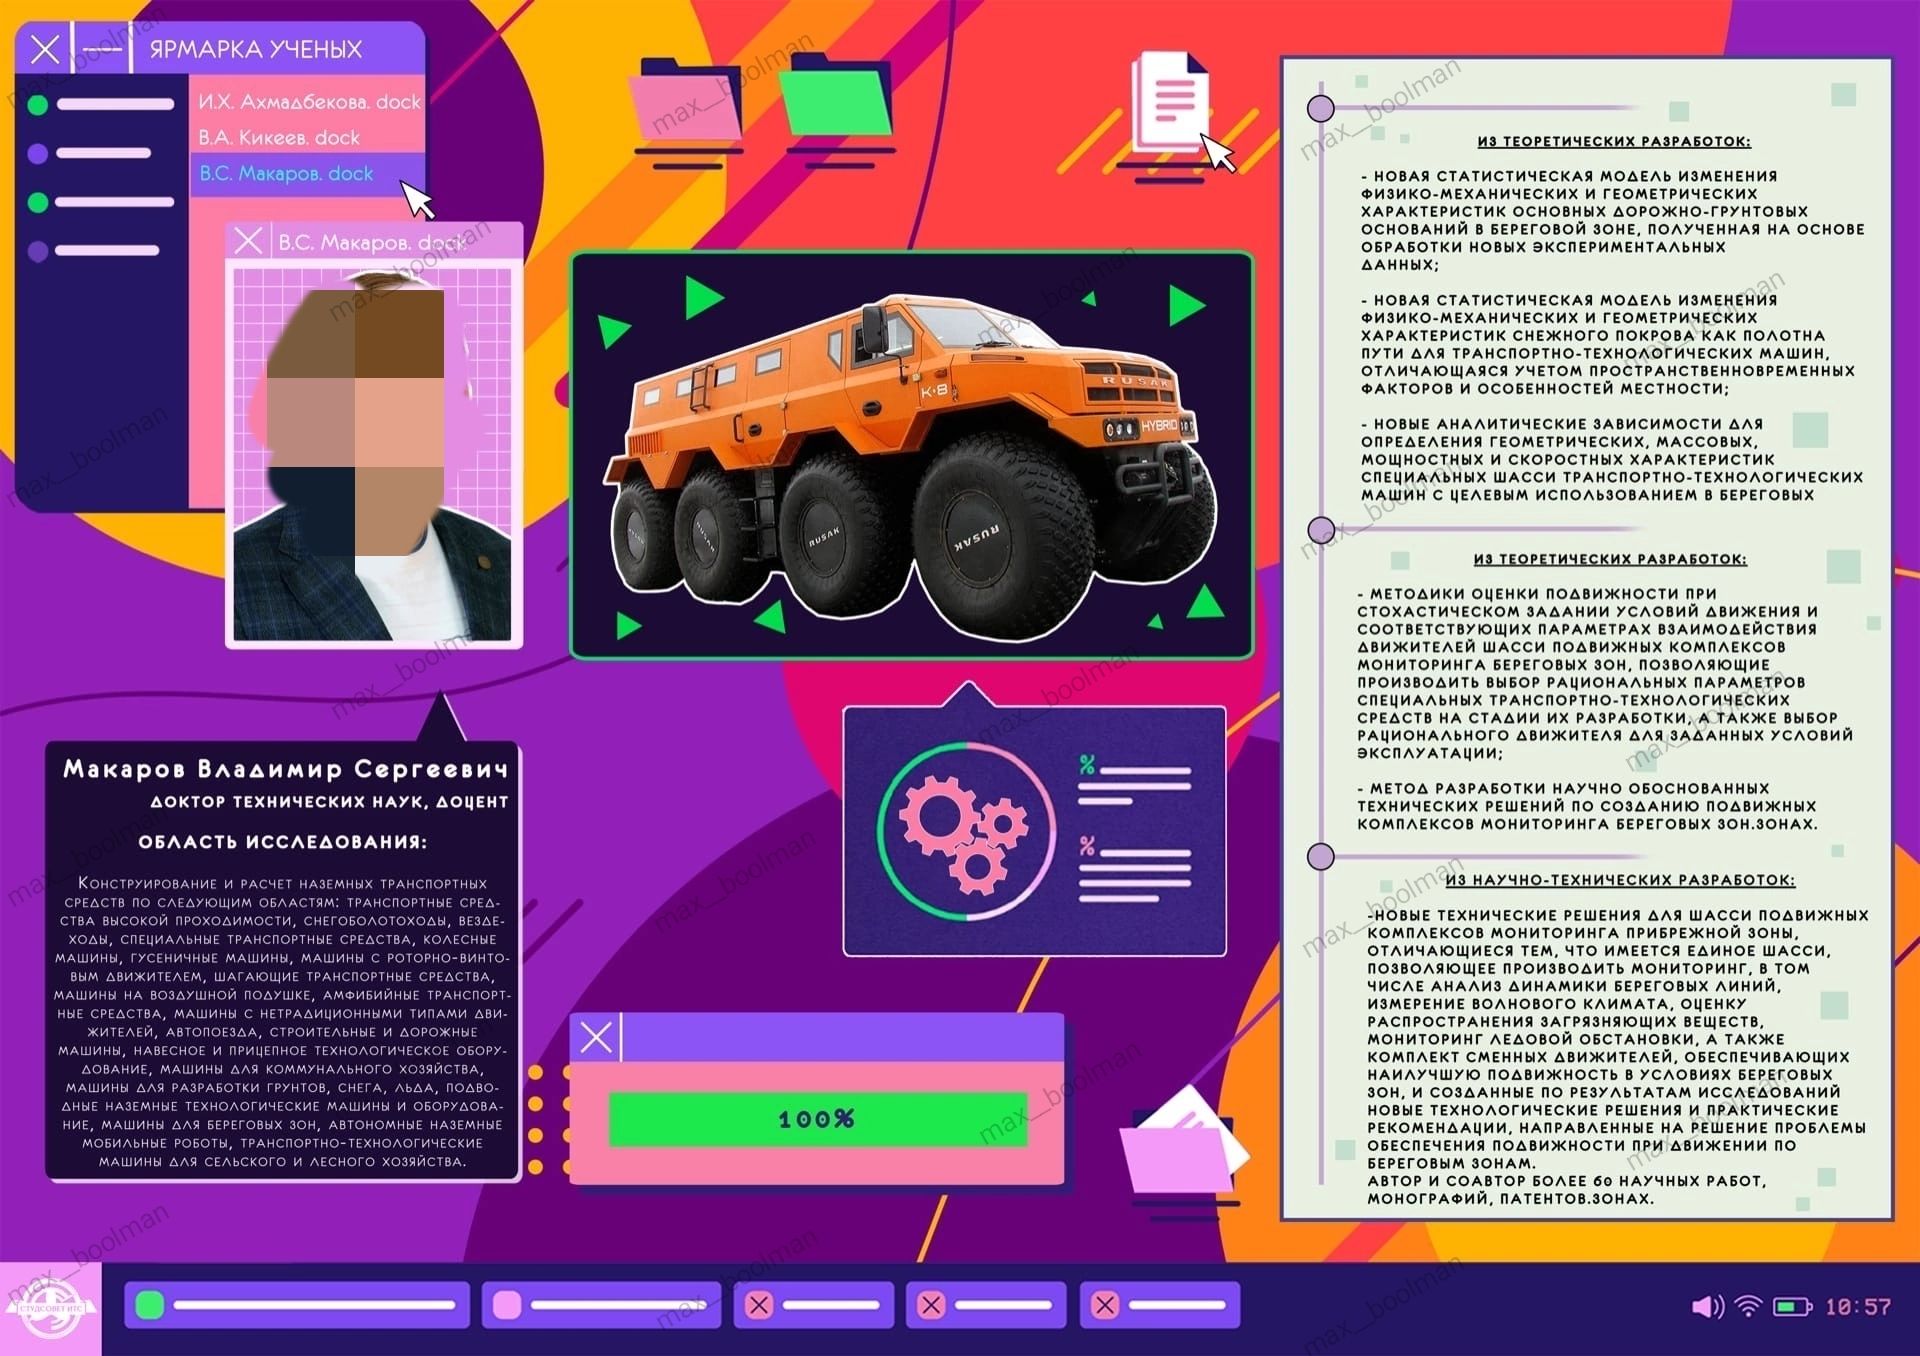Click the heading ОБЛАСТЬ ИССЛЕДОВАНИЯ:
Viewport: 1920px width, 1356px height.
[283, 842]
